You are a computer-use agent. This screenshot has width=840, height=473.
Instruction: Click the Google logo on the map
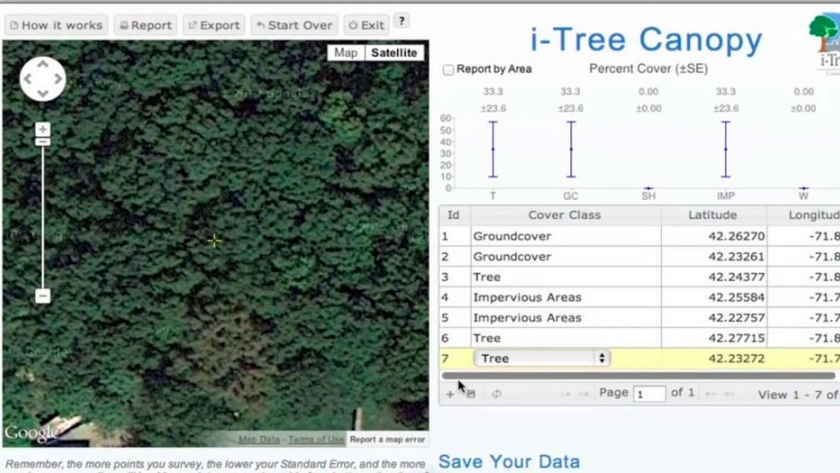point(29,433)
